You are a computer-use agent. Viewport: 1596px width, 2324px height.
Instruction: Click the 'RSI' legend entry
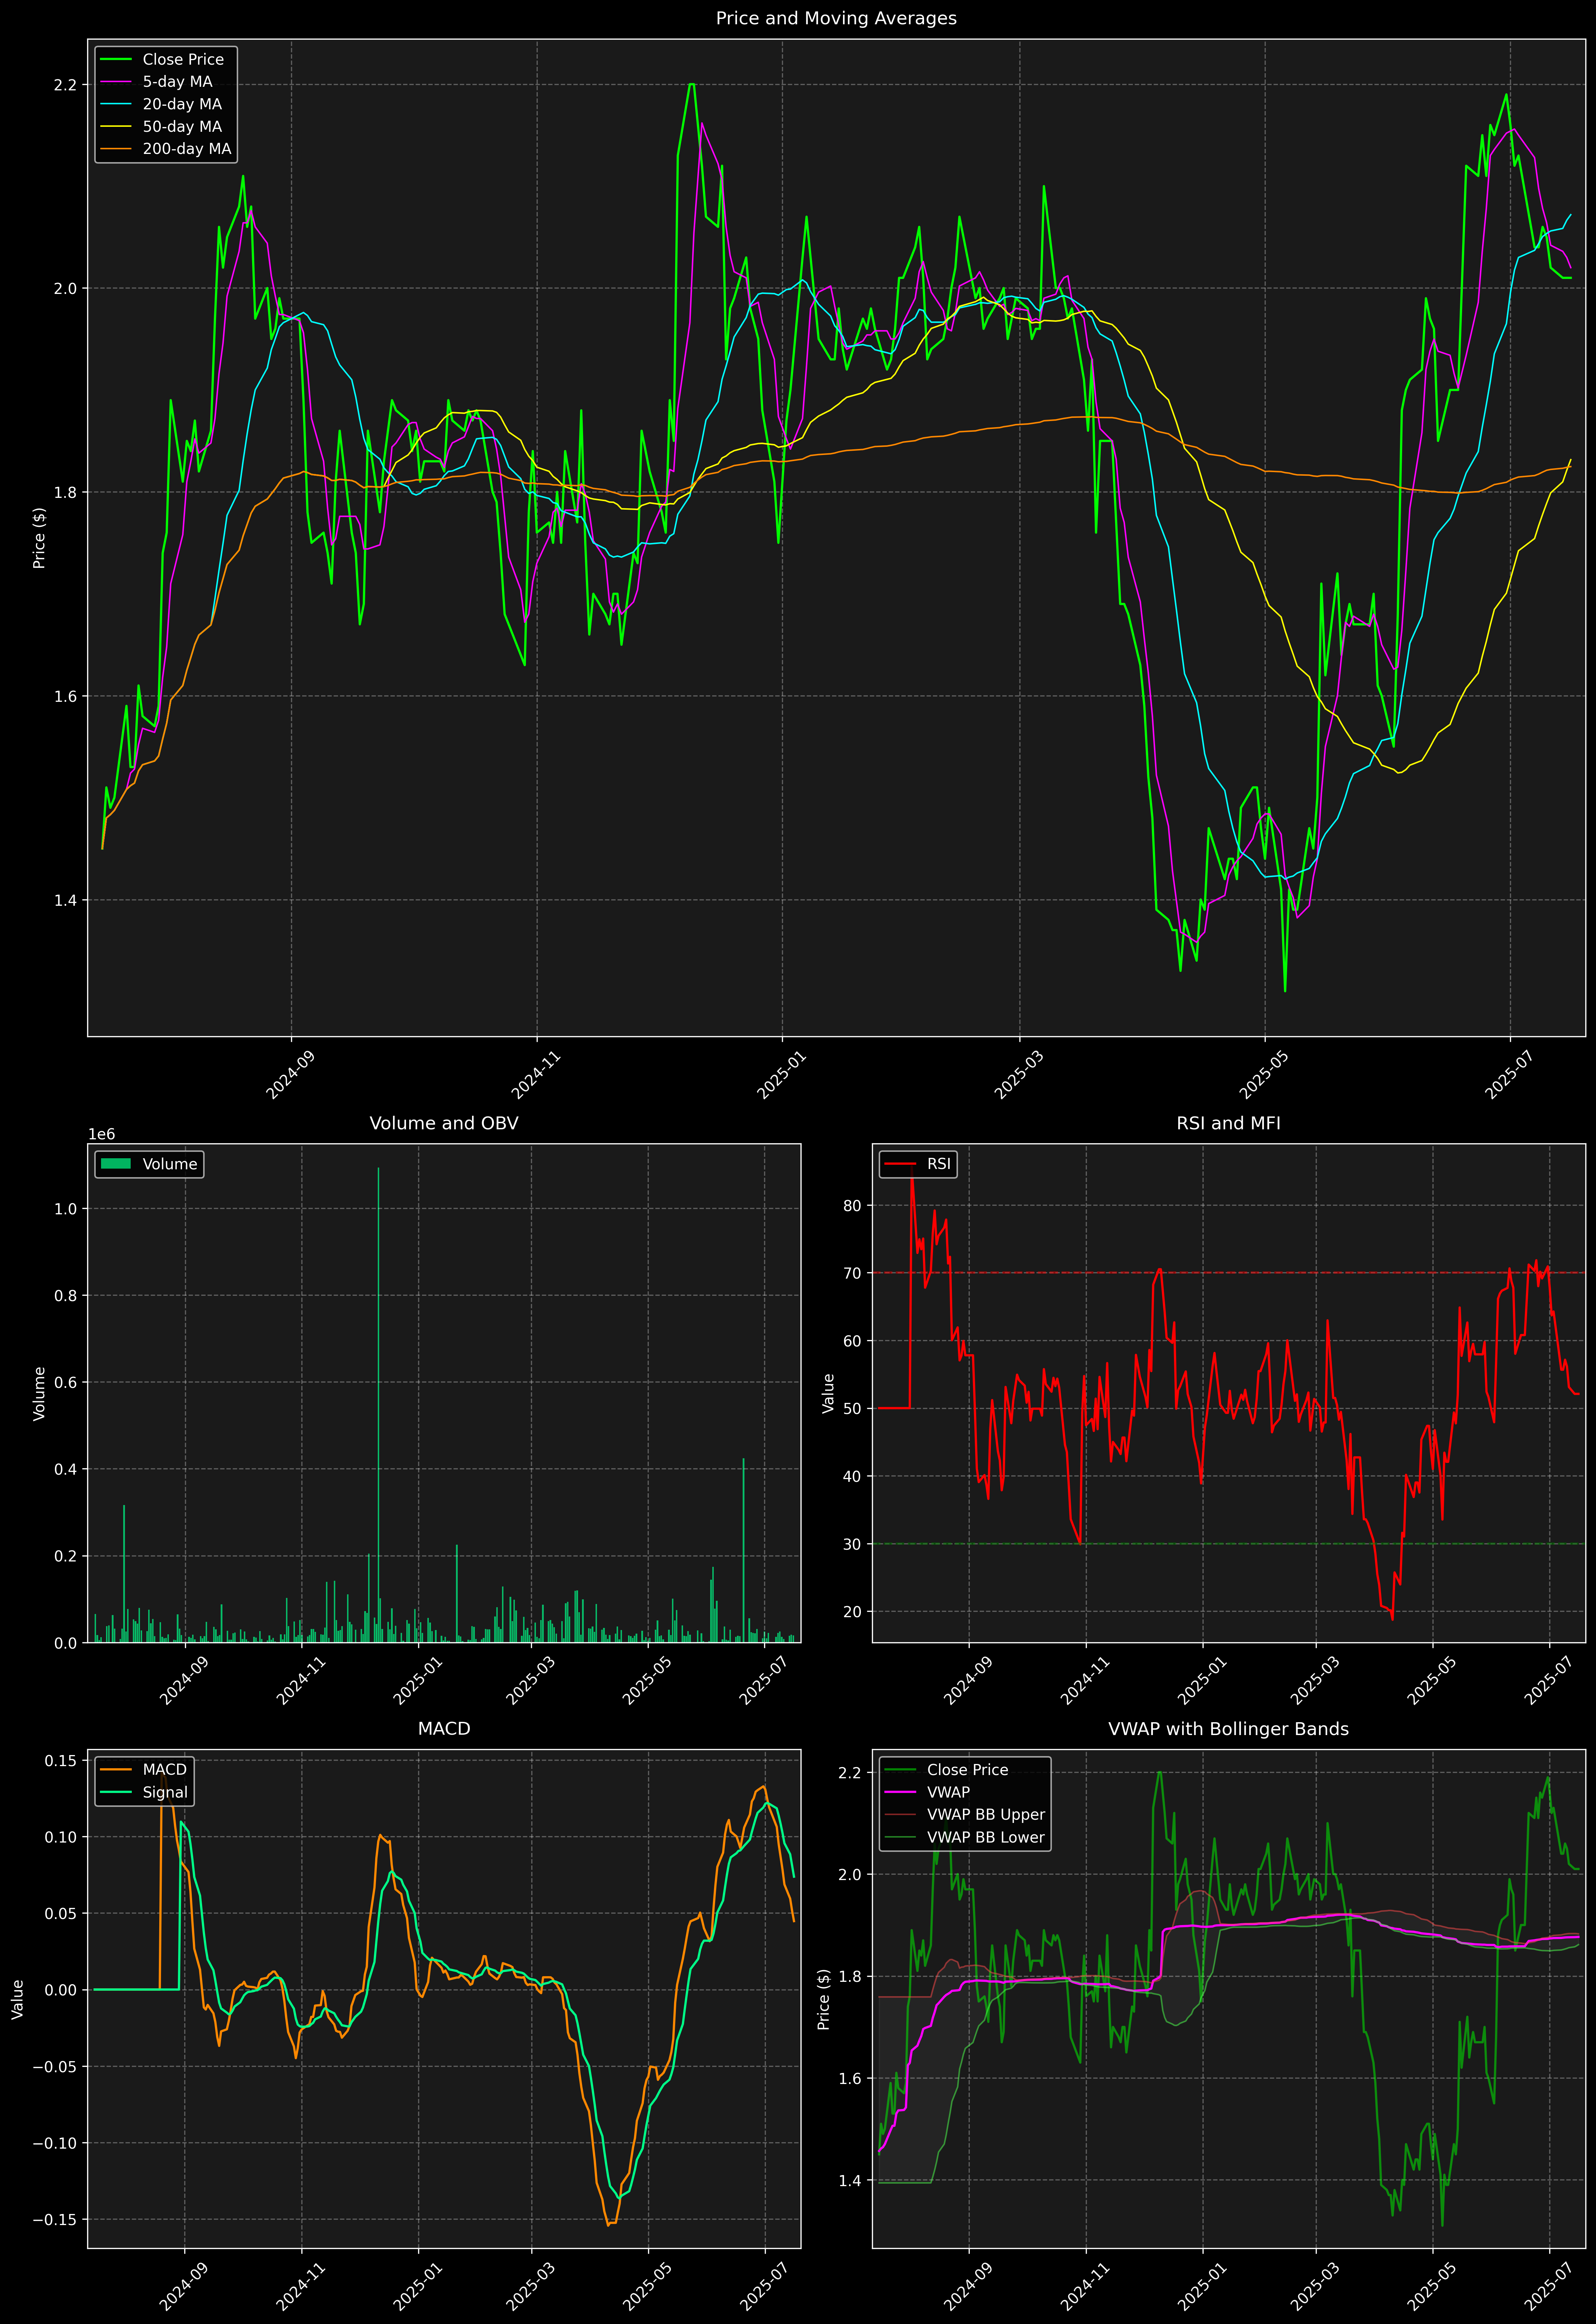pyautogui.click(x=939, y=1164)
